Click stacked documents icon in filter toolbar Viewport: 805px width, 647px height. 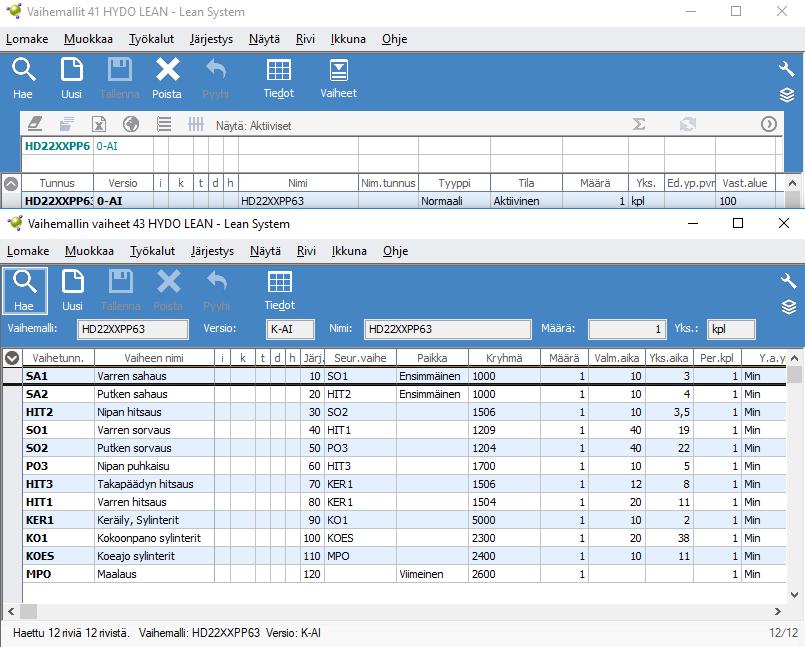click(67, 124)
